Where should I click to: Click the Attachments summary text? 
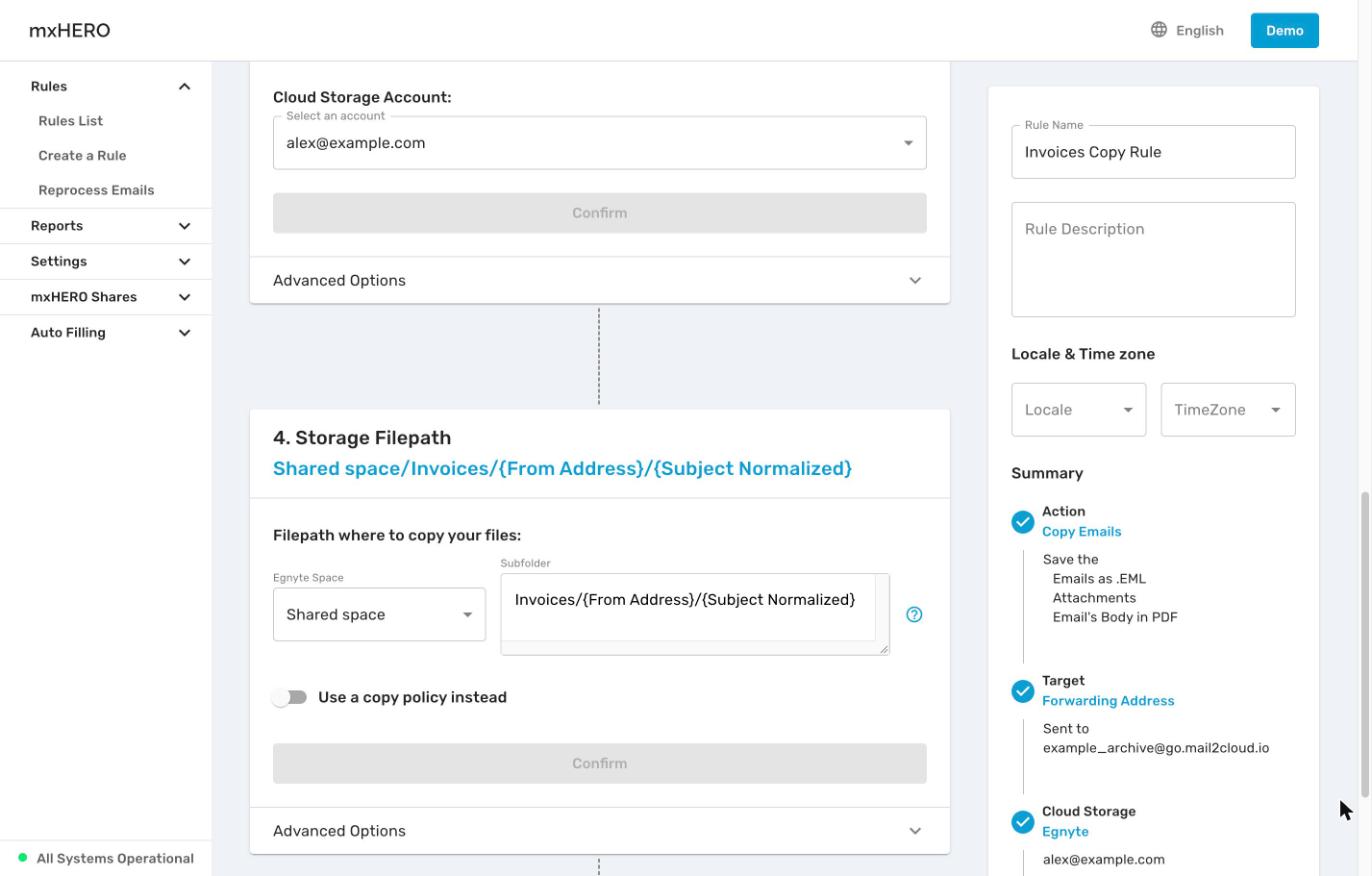[x=1094, y=598]
